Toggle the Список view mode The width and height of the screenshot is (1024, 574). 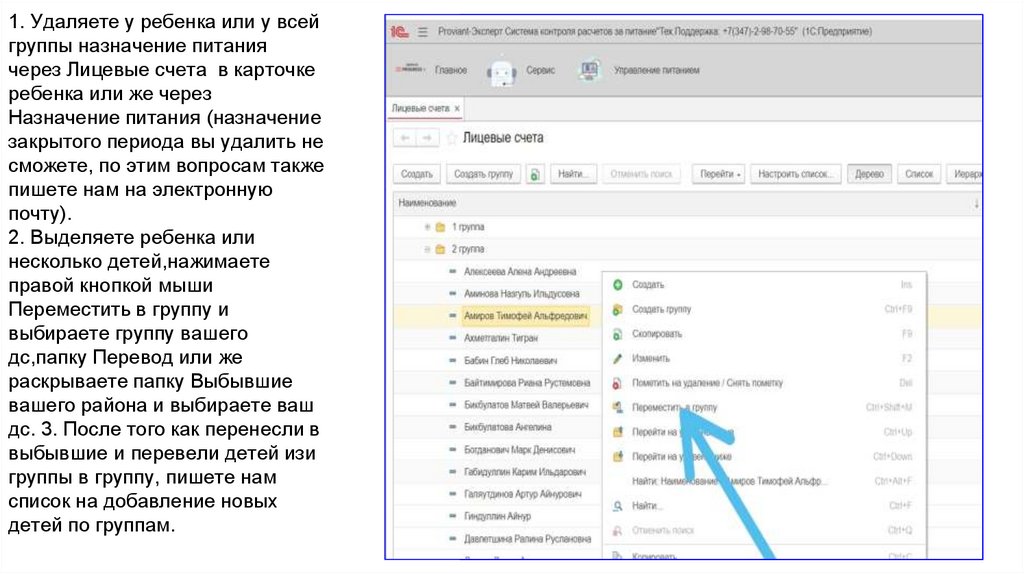pos(919,174)
